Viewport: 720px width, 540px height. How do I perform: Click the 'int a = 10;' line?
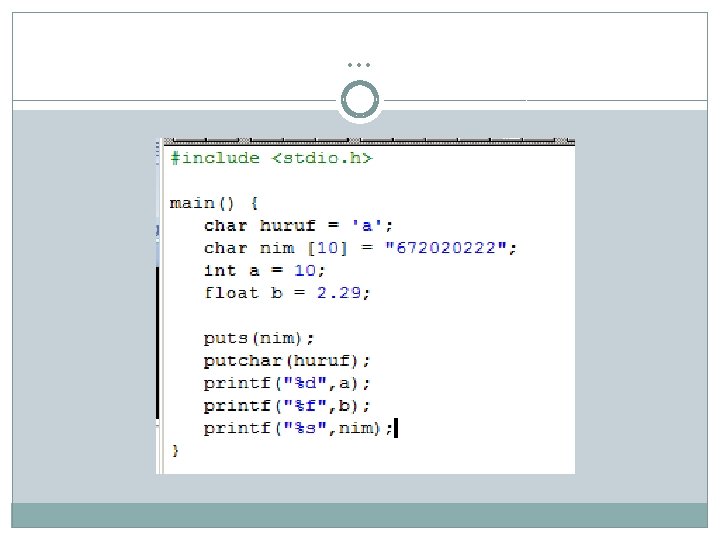click(x=264, y=270)
